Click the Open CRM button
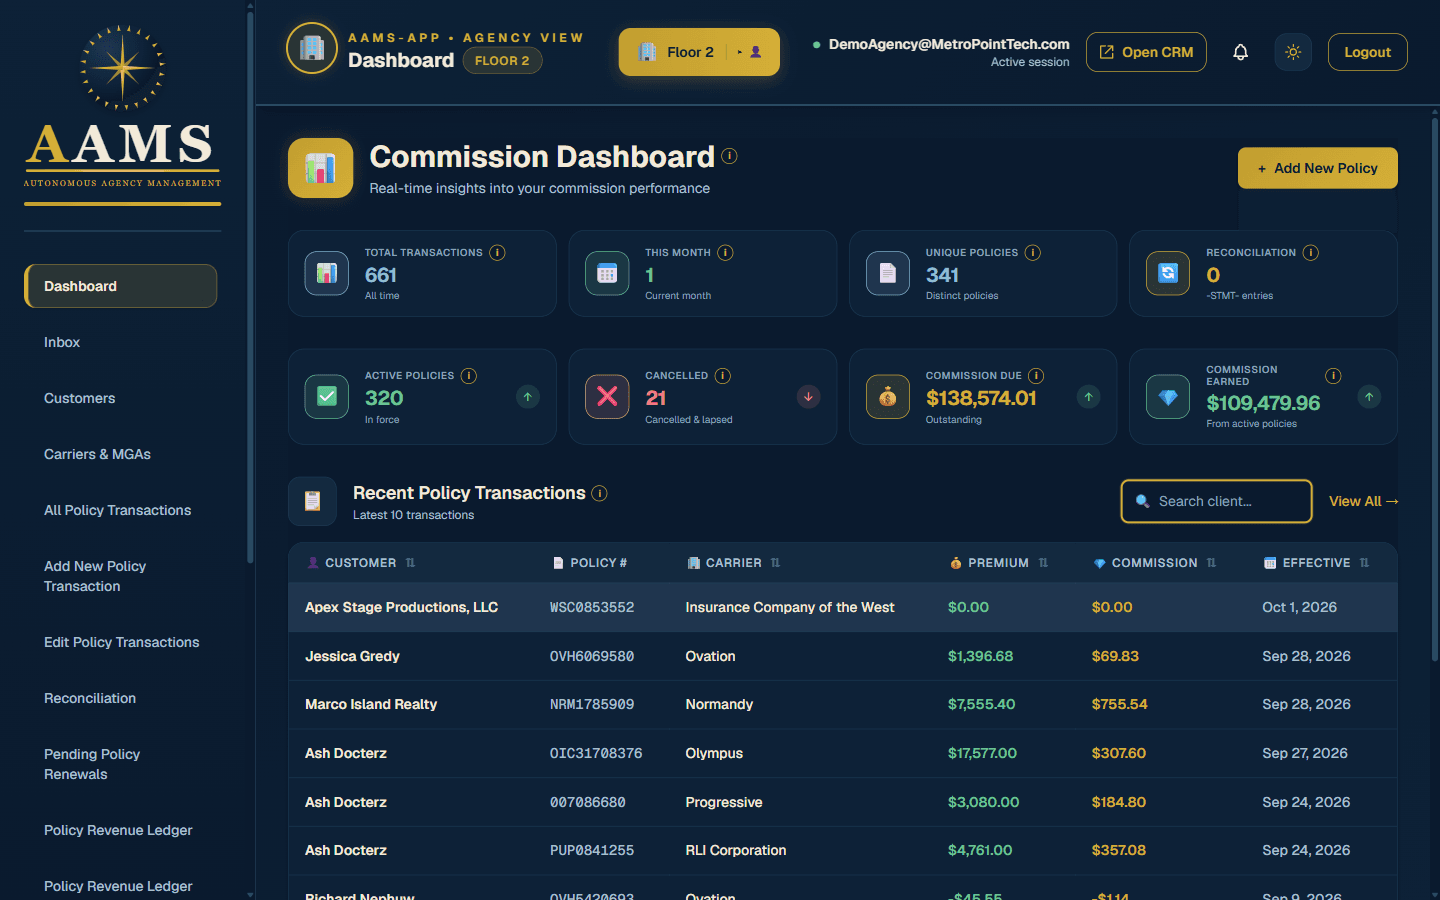 coord(1146,52)
